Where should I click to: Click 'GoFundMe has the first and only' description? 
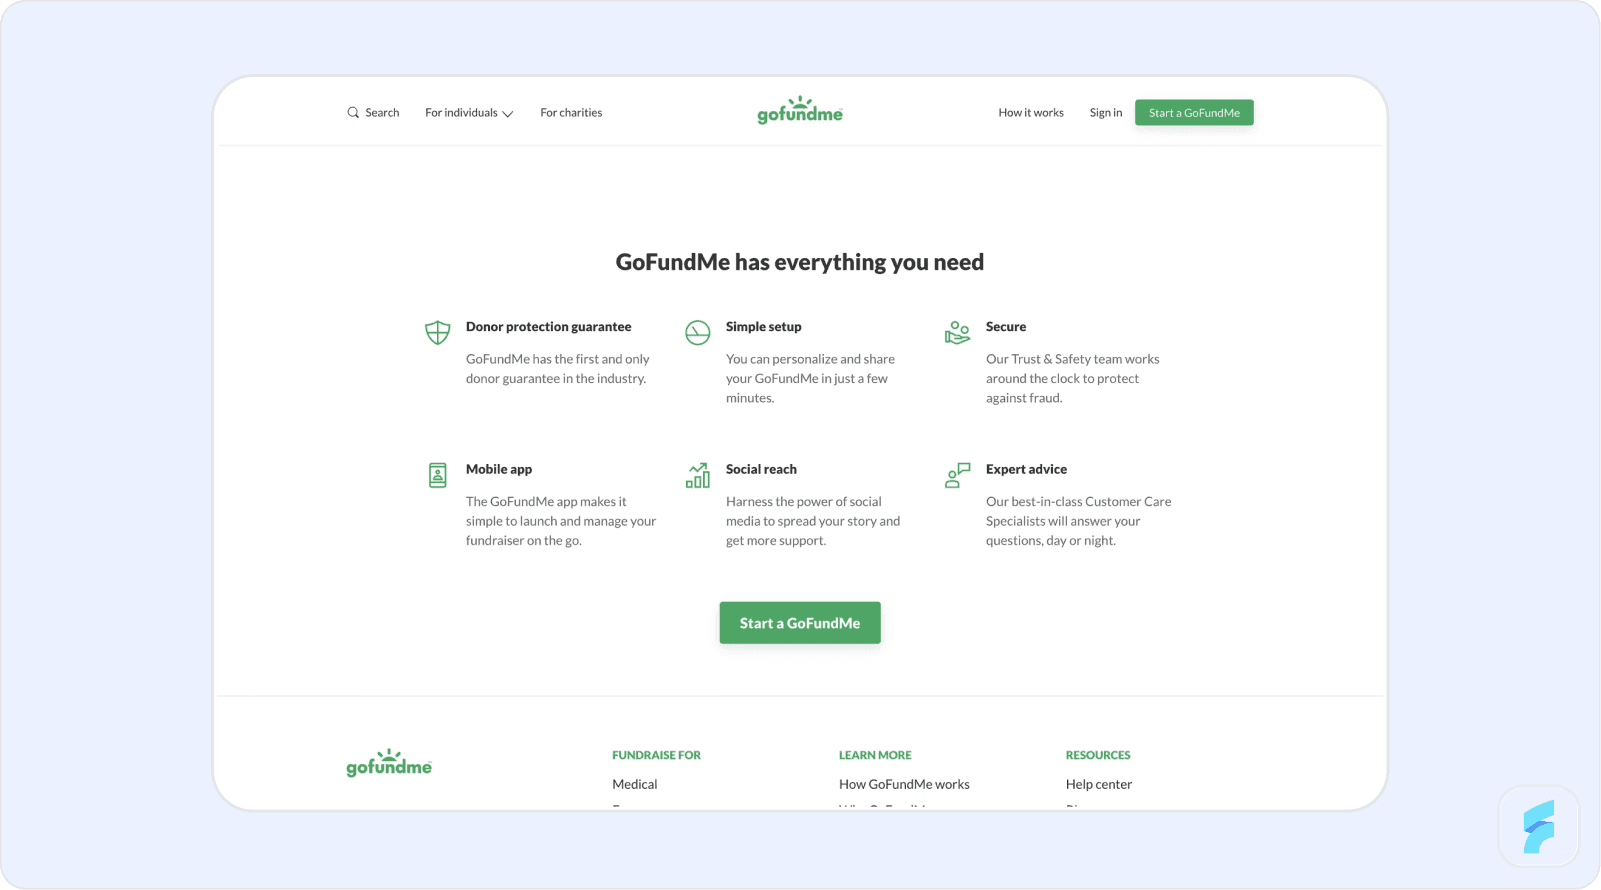tap(557, 369)
